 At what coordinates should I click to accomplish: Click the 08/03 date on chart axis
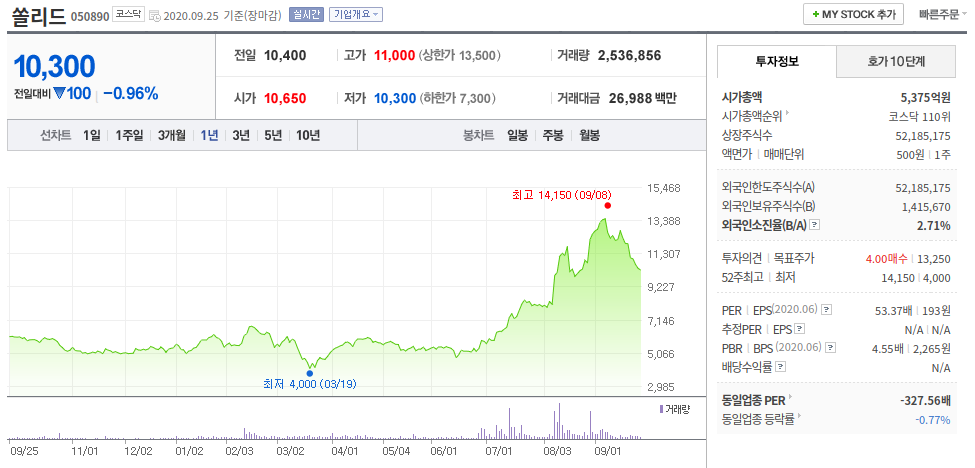tap(557, 451)
